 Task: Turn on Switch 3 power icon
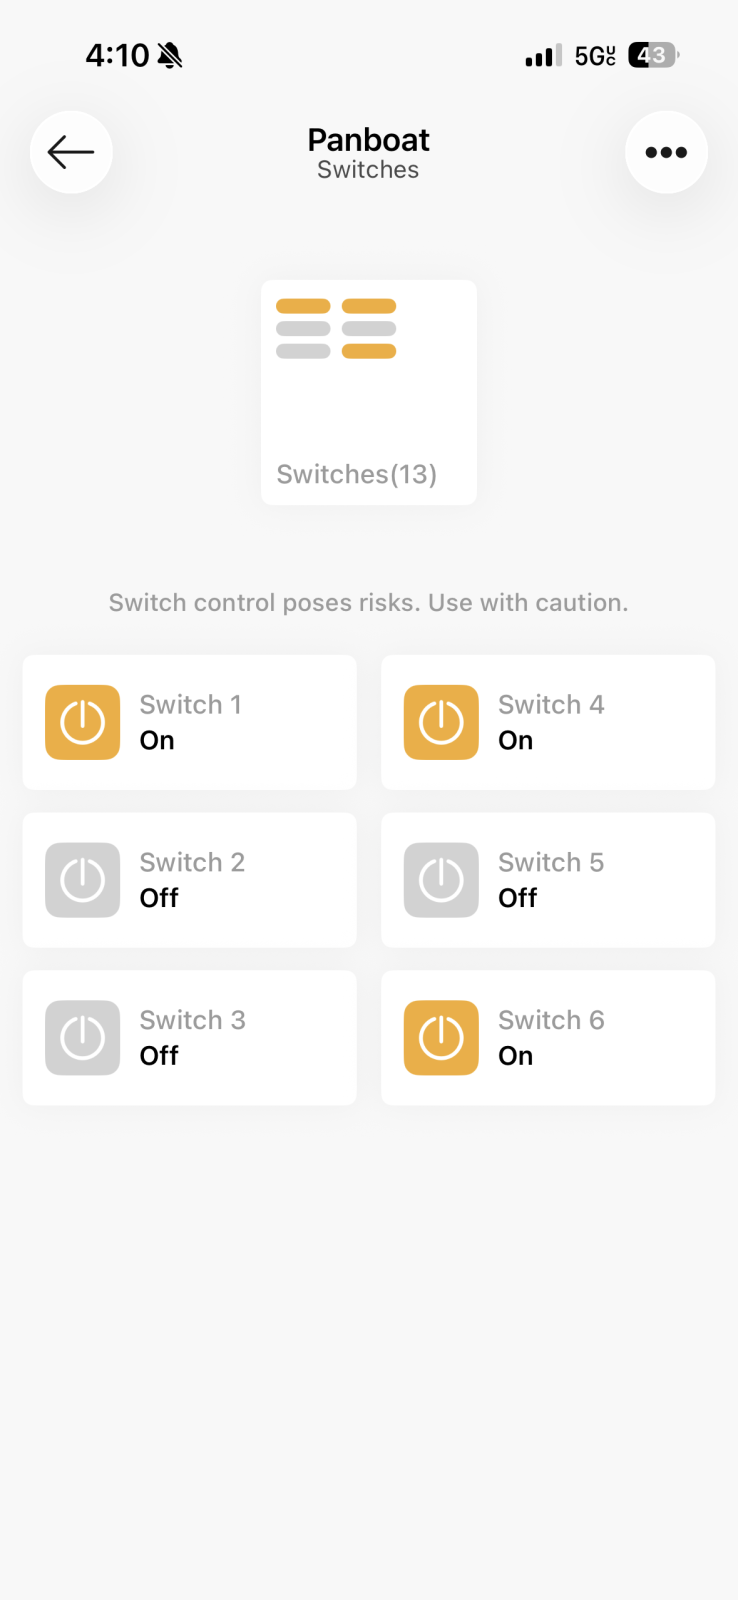click(83, 1037)
